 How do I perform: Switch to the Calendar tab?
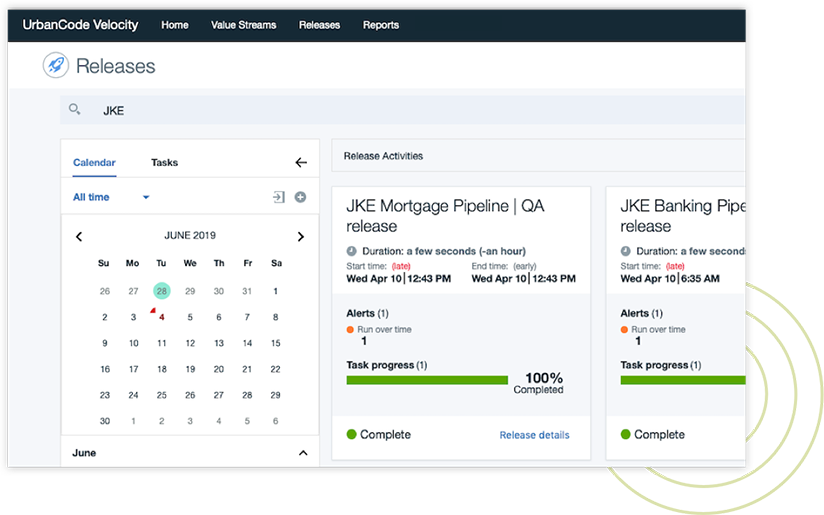pos(95,162)
